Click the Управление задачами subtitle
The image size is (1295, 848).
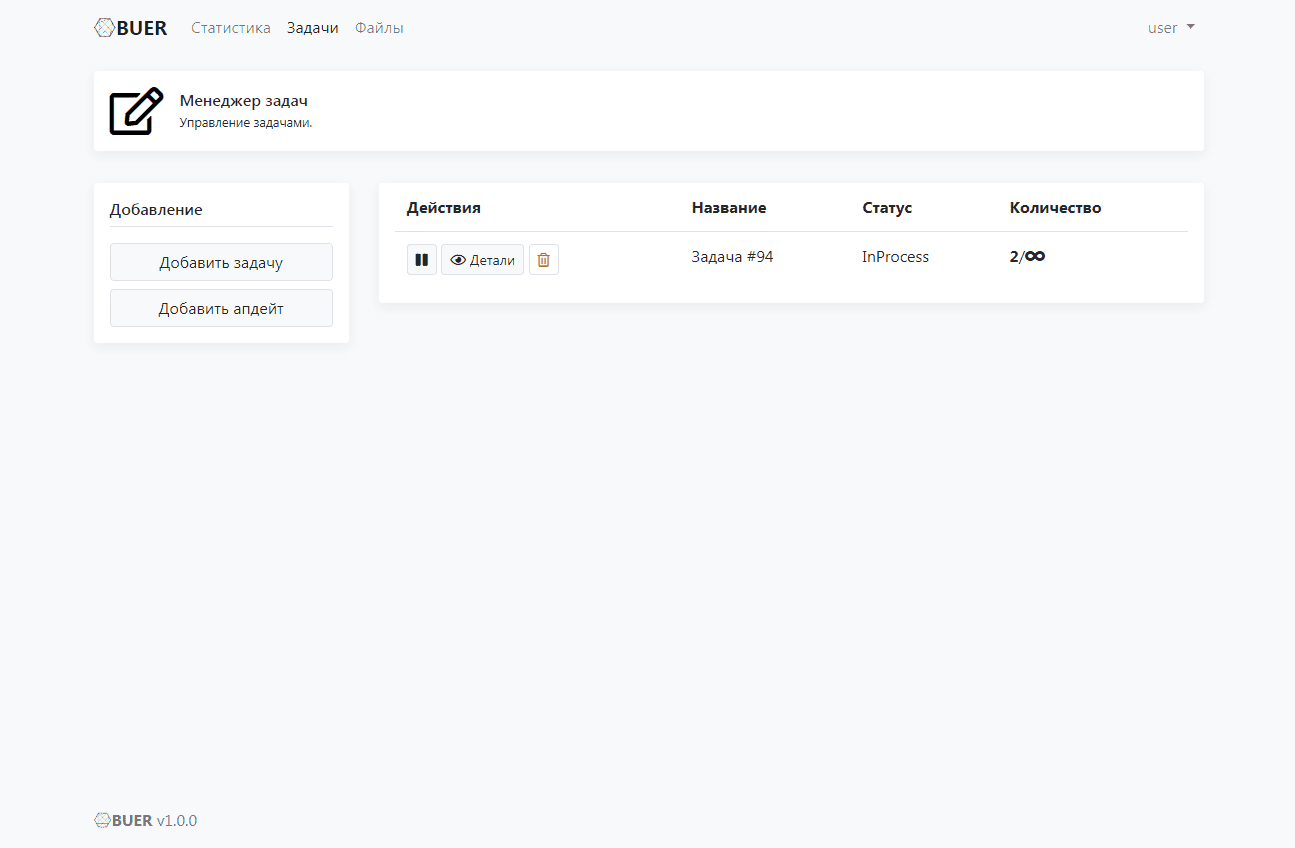[x=246, y=123]
